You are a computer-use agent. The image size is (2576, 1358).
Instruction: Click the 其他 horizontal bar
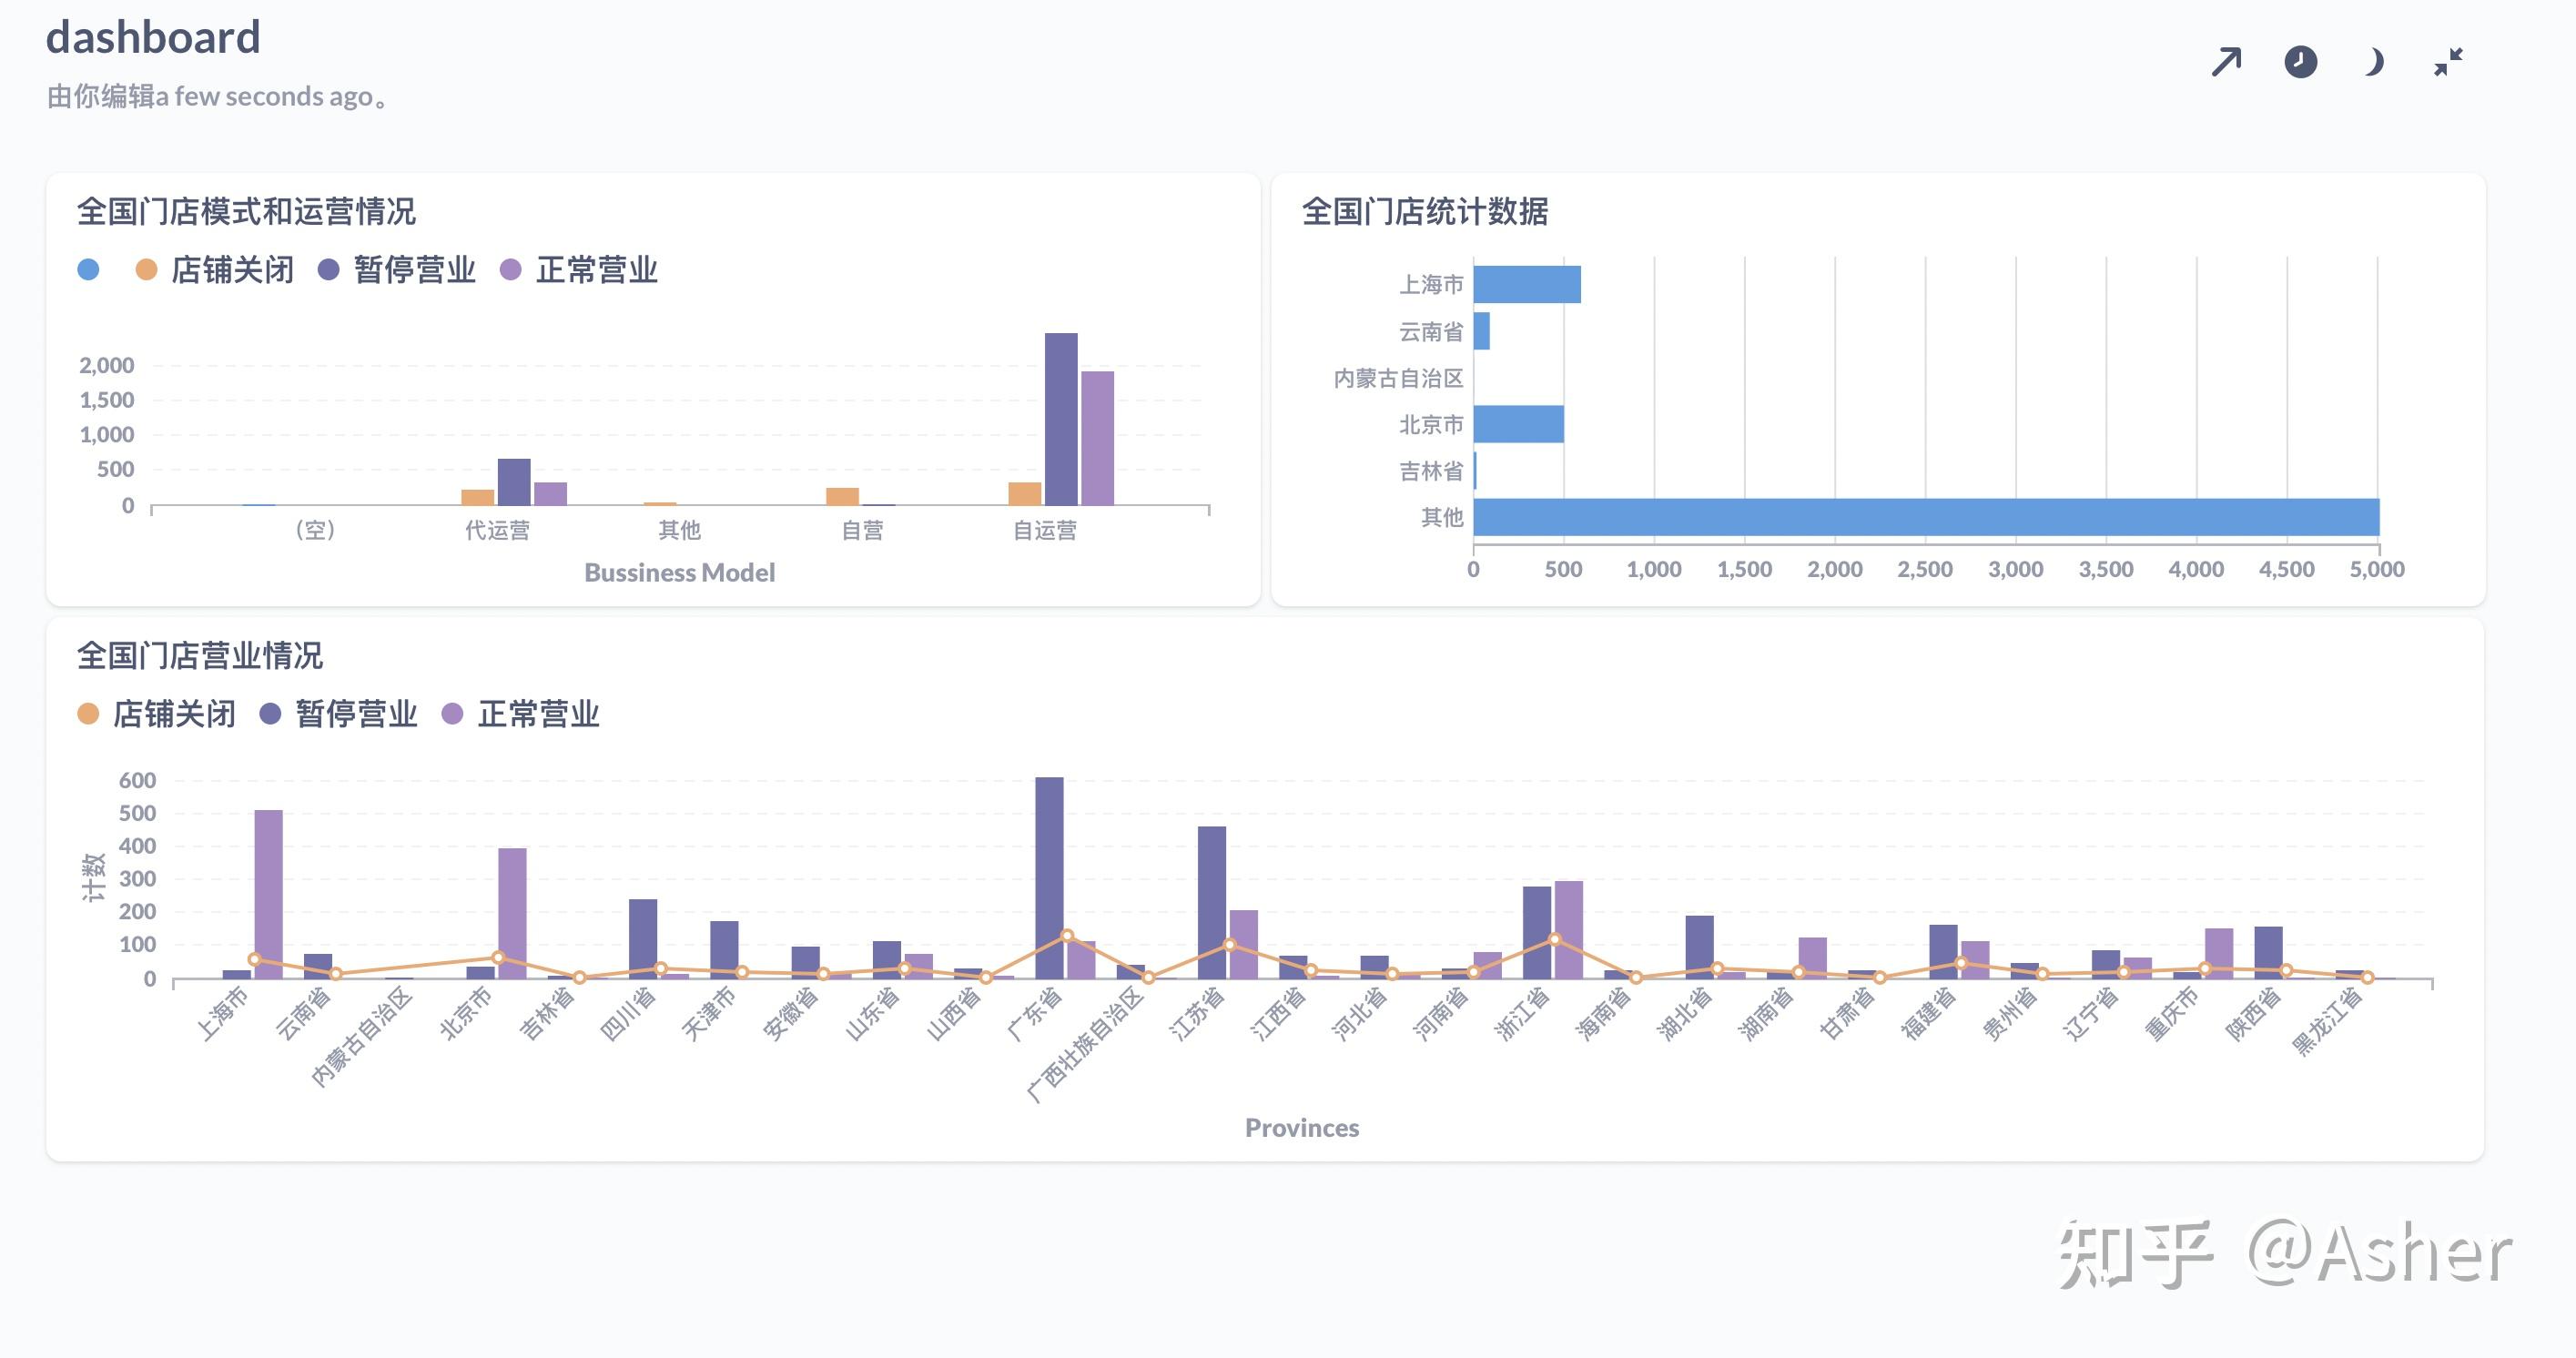[1925, 517]
